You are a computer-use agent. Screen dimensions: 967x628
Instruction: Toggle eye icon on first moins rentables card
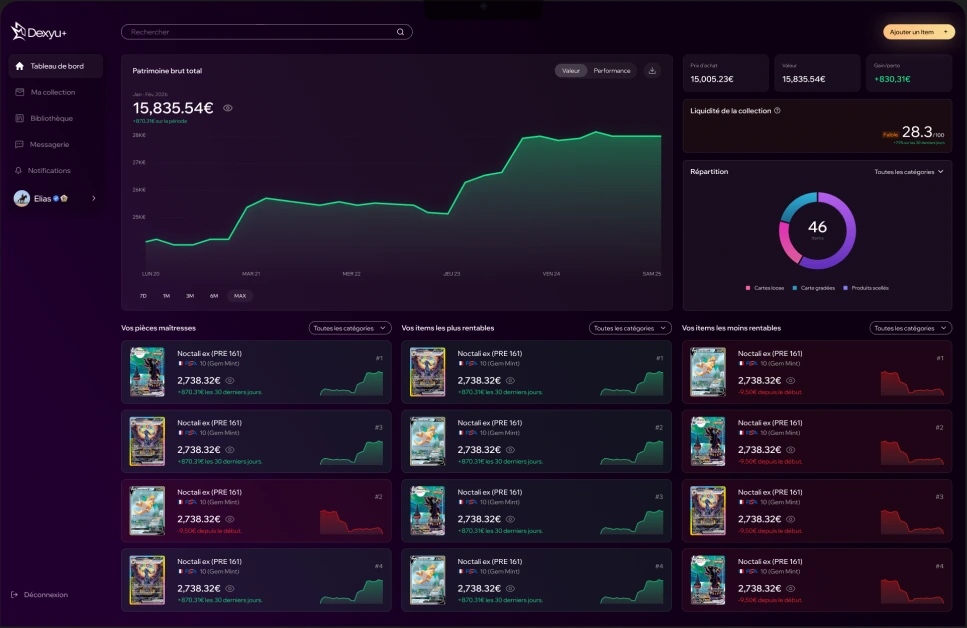pyautogui.click(x=791, y=381)
